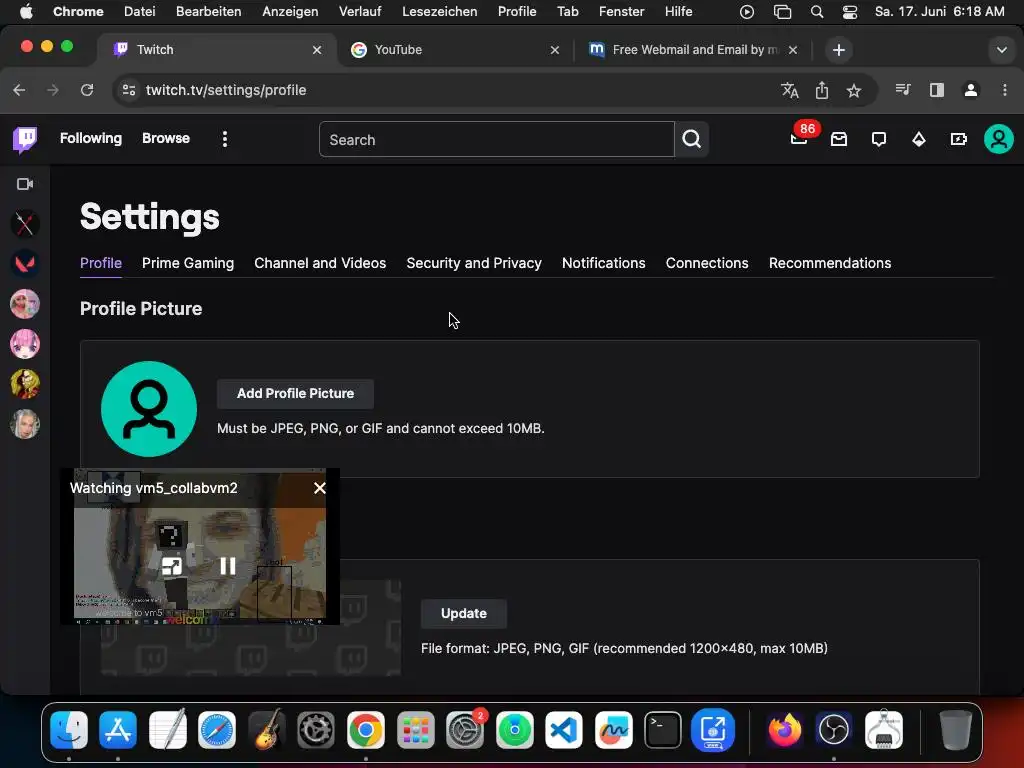Open macOS Control Center icon
Image resolution: width=1024 pixels, height=768 pixels.
(x=850, y=12)
